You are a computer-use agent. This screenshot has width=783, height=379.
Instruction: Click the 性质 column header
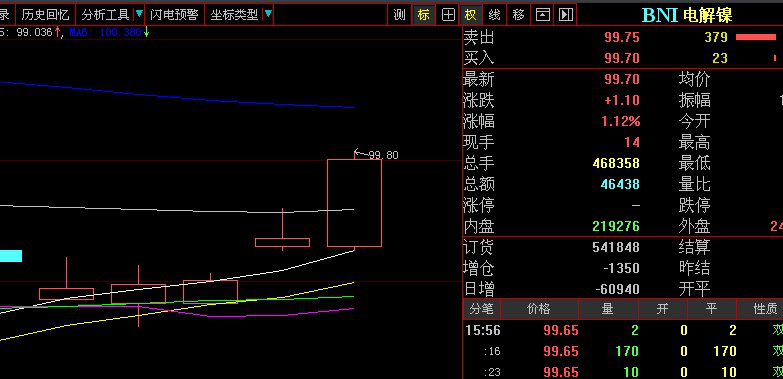pos(766,309)
